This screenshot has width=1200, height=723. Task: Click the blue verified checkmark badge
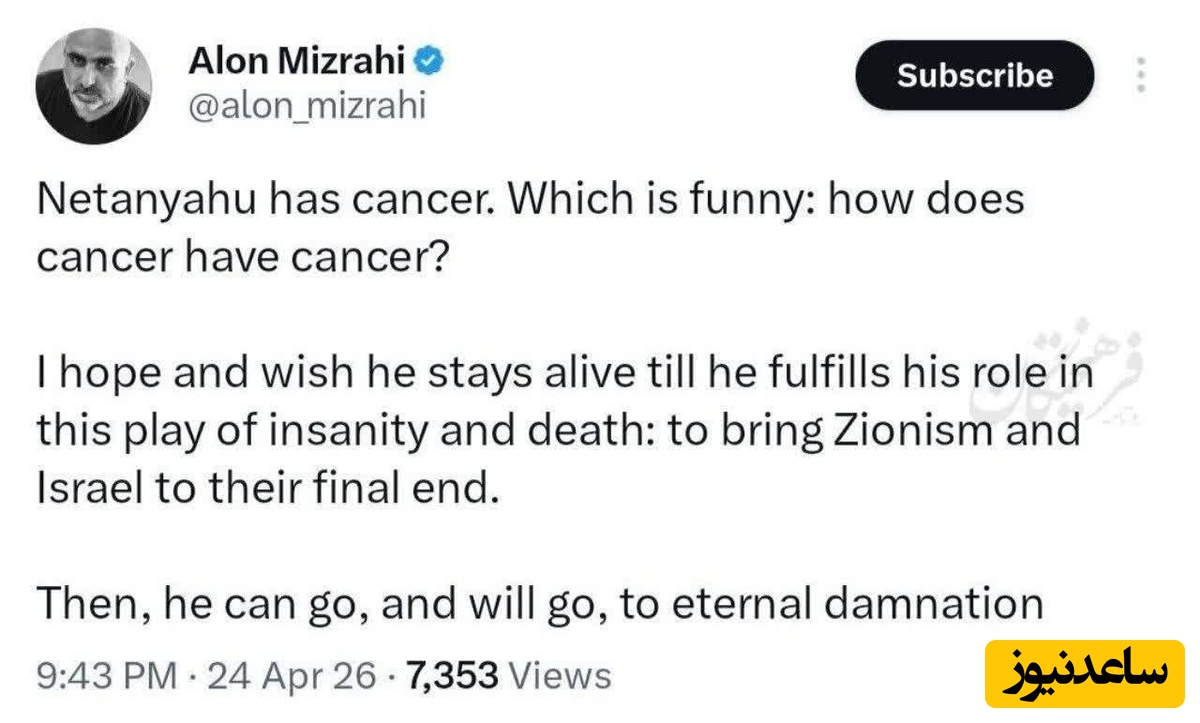point(430,62)
